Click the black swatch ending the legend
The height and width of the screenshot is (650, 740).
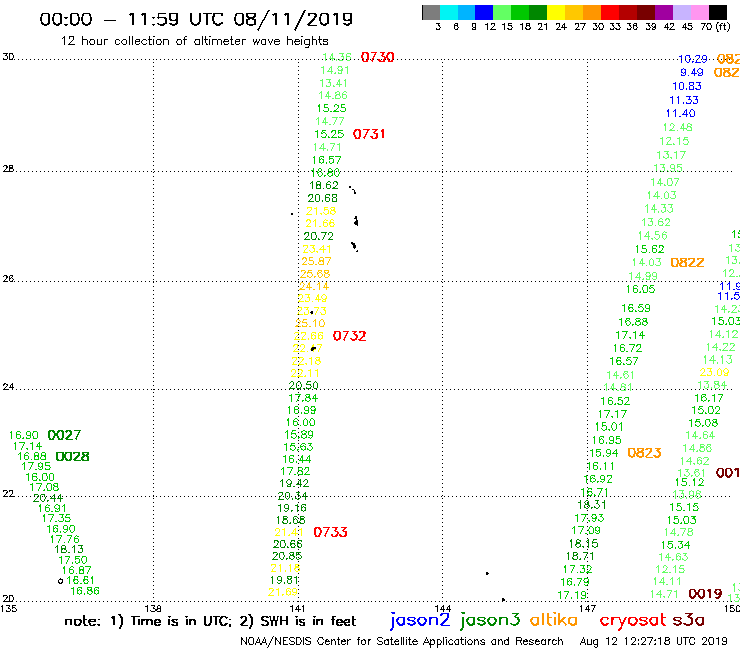click(718, 13)
